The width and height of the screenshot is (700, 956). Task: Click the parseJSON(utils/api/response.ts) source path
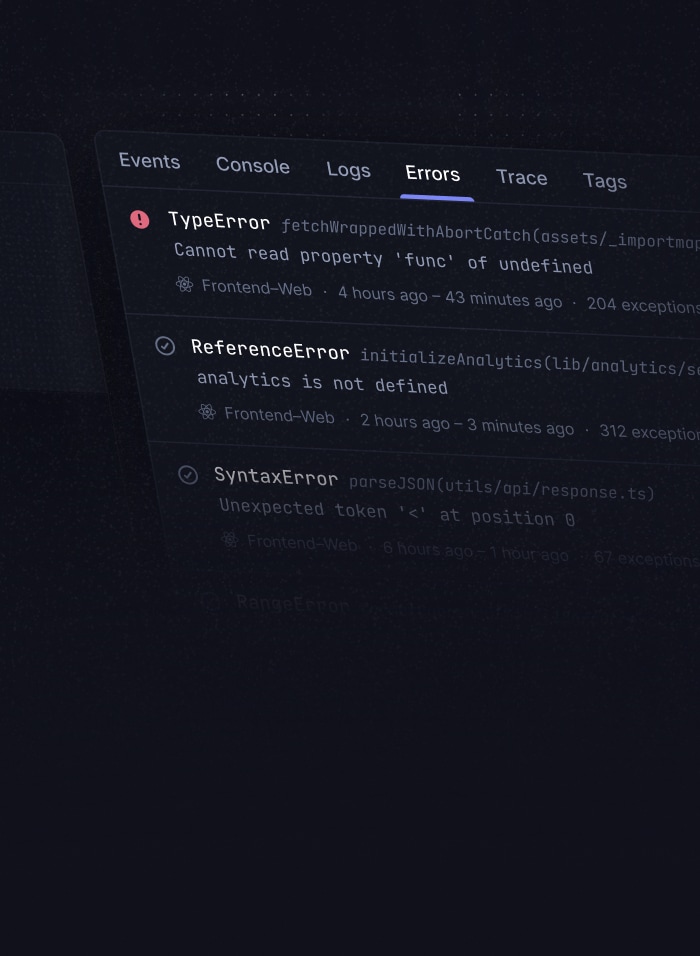pos(501,489)
